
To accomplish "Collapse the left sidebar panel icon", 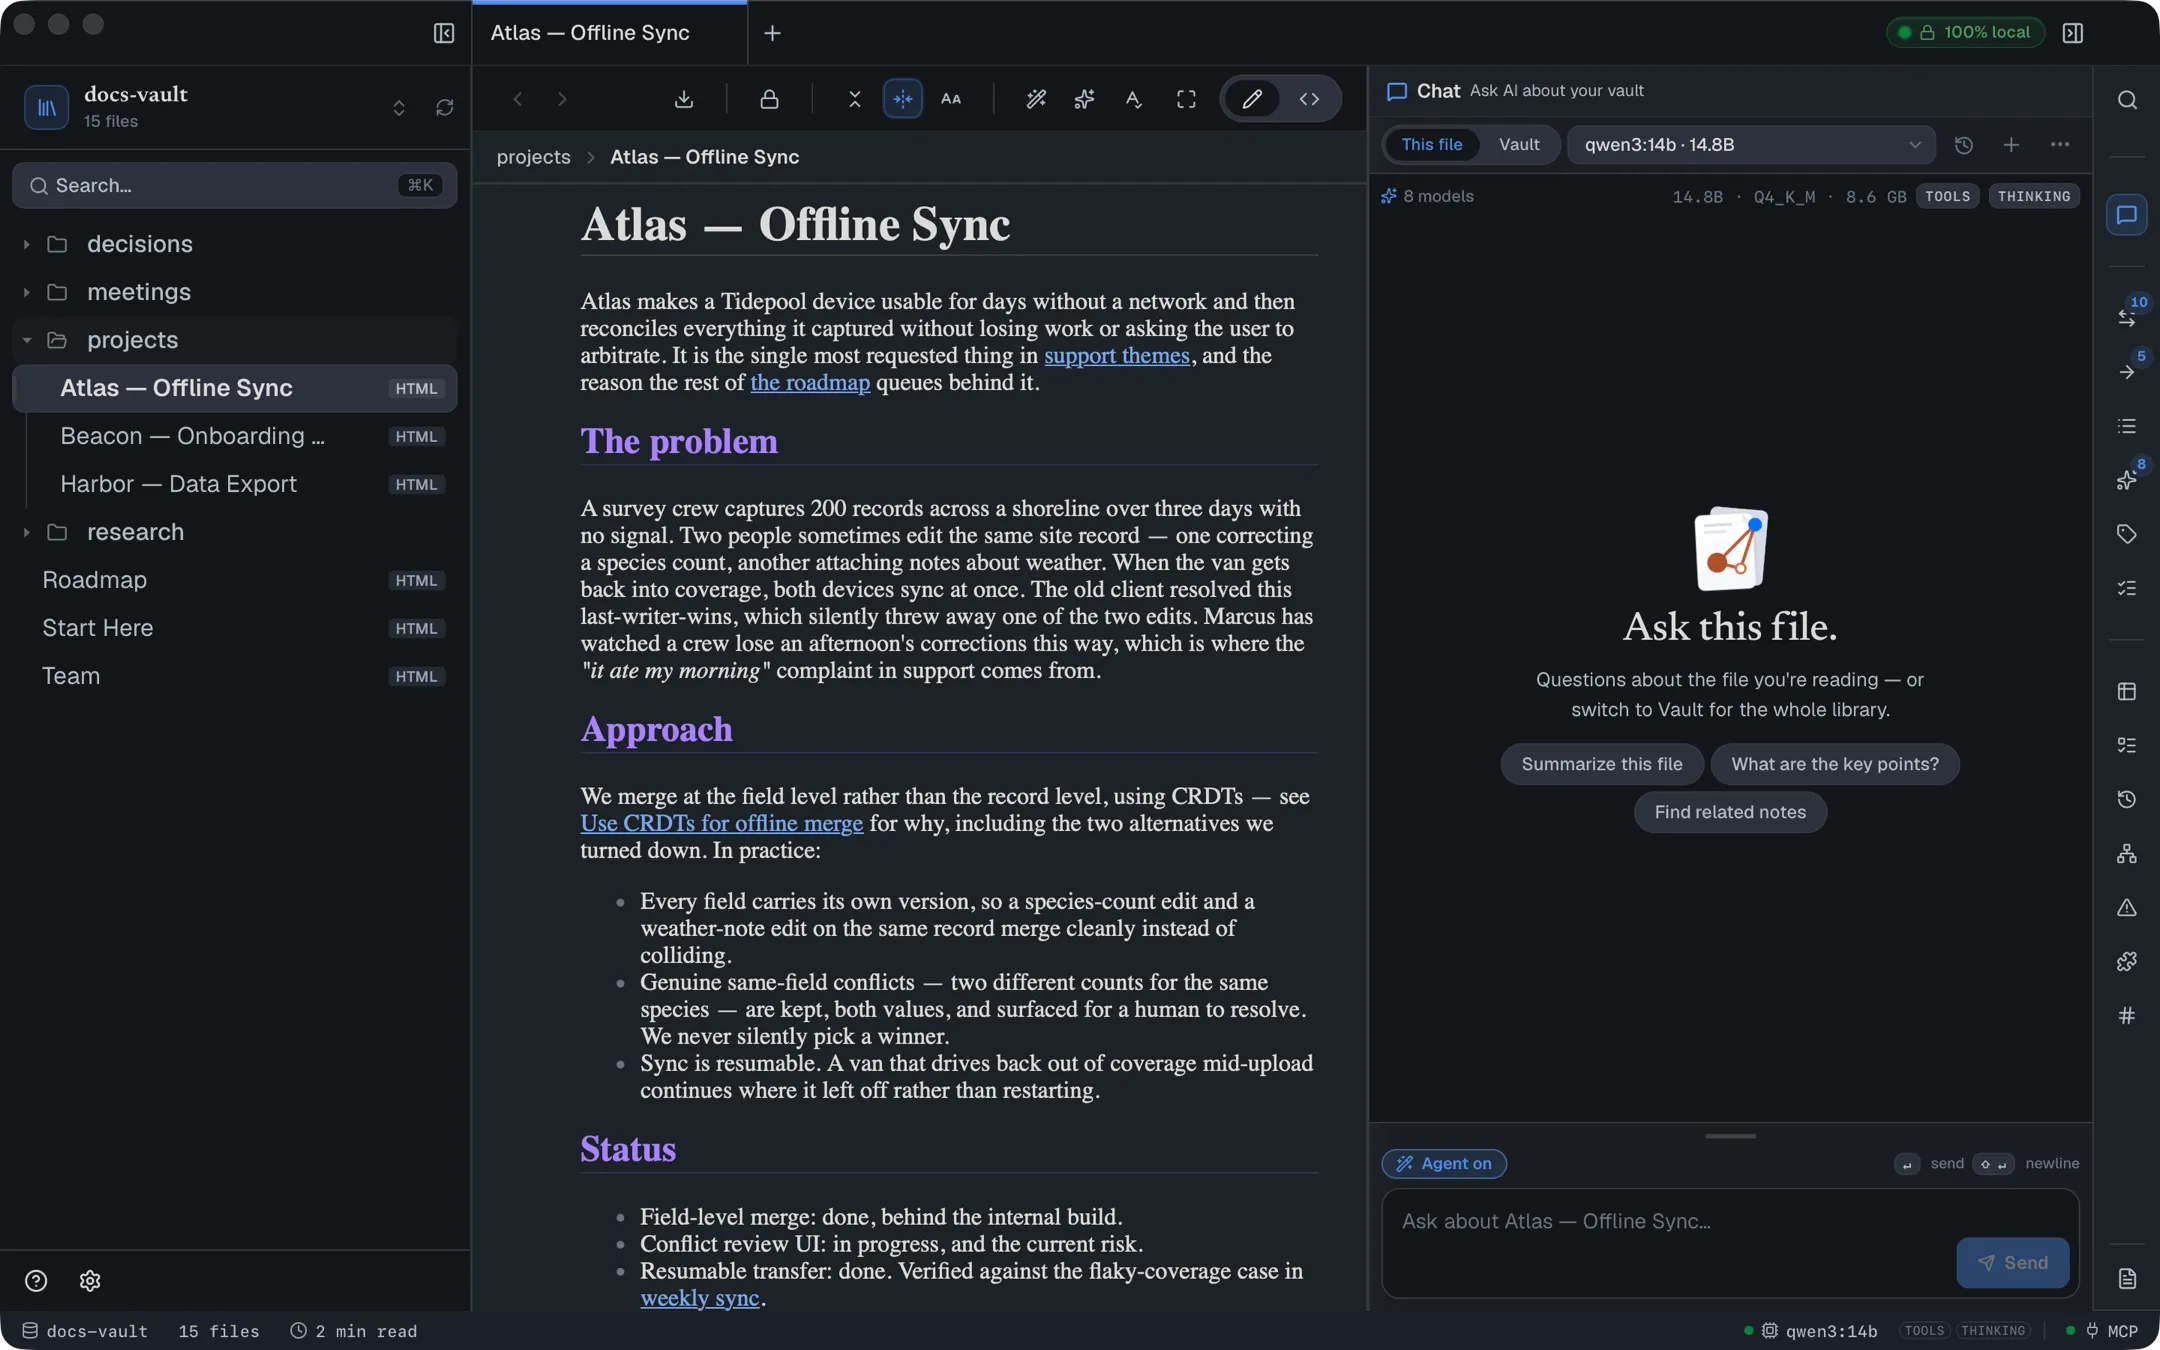I will tap(444, 33).
